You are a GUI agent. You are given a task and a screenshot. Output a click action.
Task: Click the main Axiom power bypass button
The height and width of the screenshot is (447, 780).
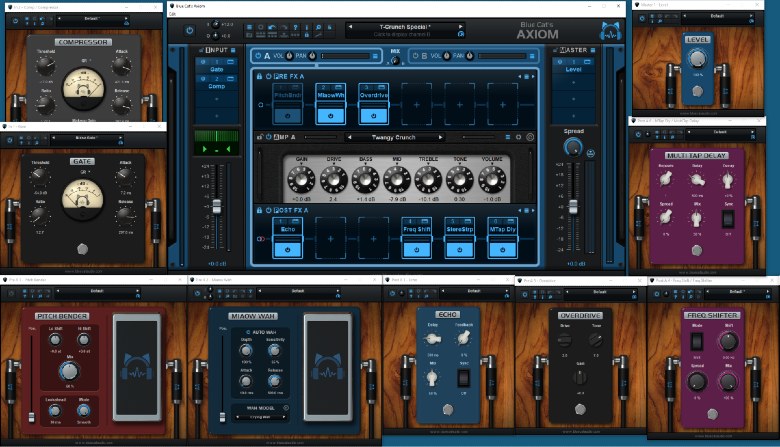[x=190, y=31]
